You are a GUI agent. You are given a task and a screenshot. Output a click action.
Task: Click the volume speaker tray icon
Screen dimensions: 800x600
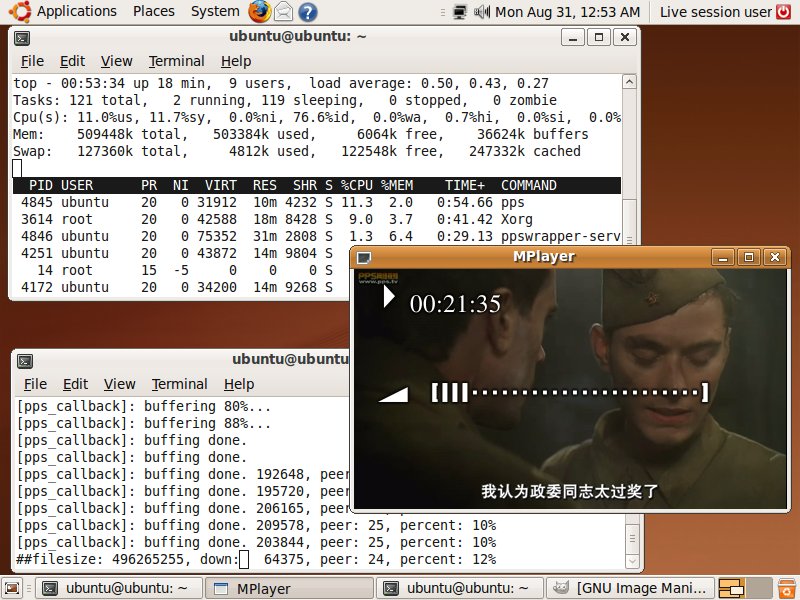pos(482,12)
